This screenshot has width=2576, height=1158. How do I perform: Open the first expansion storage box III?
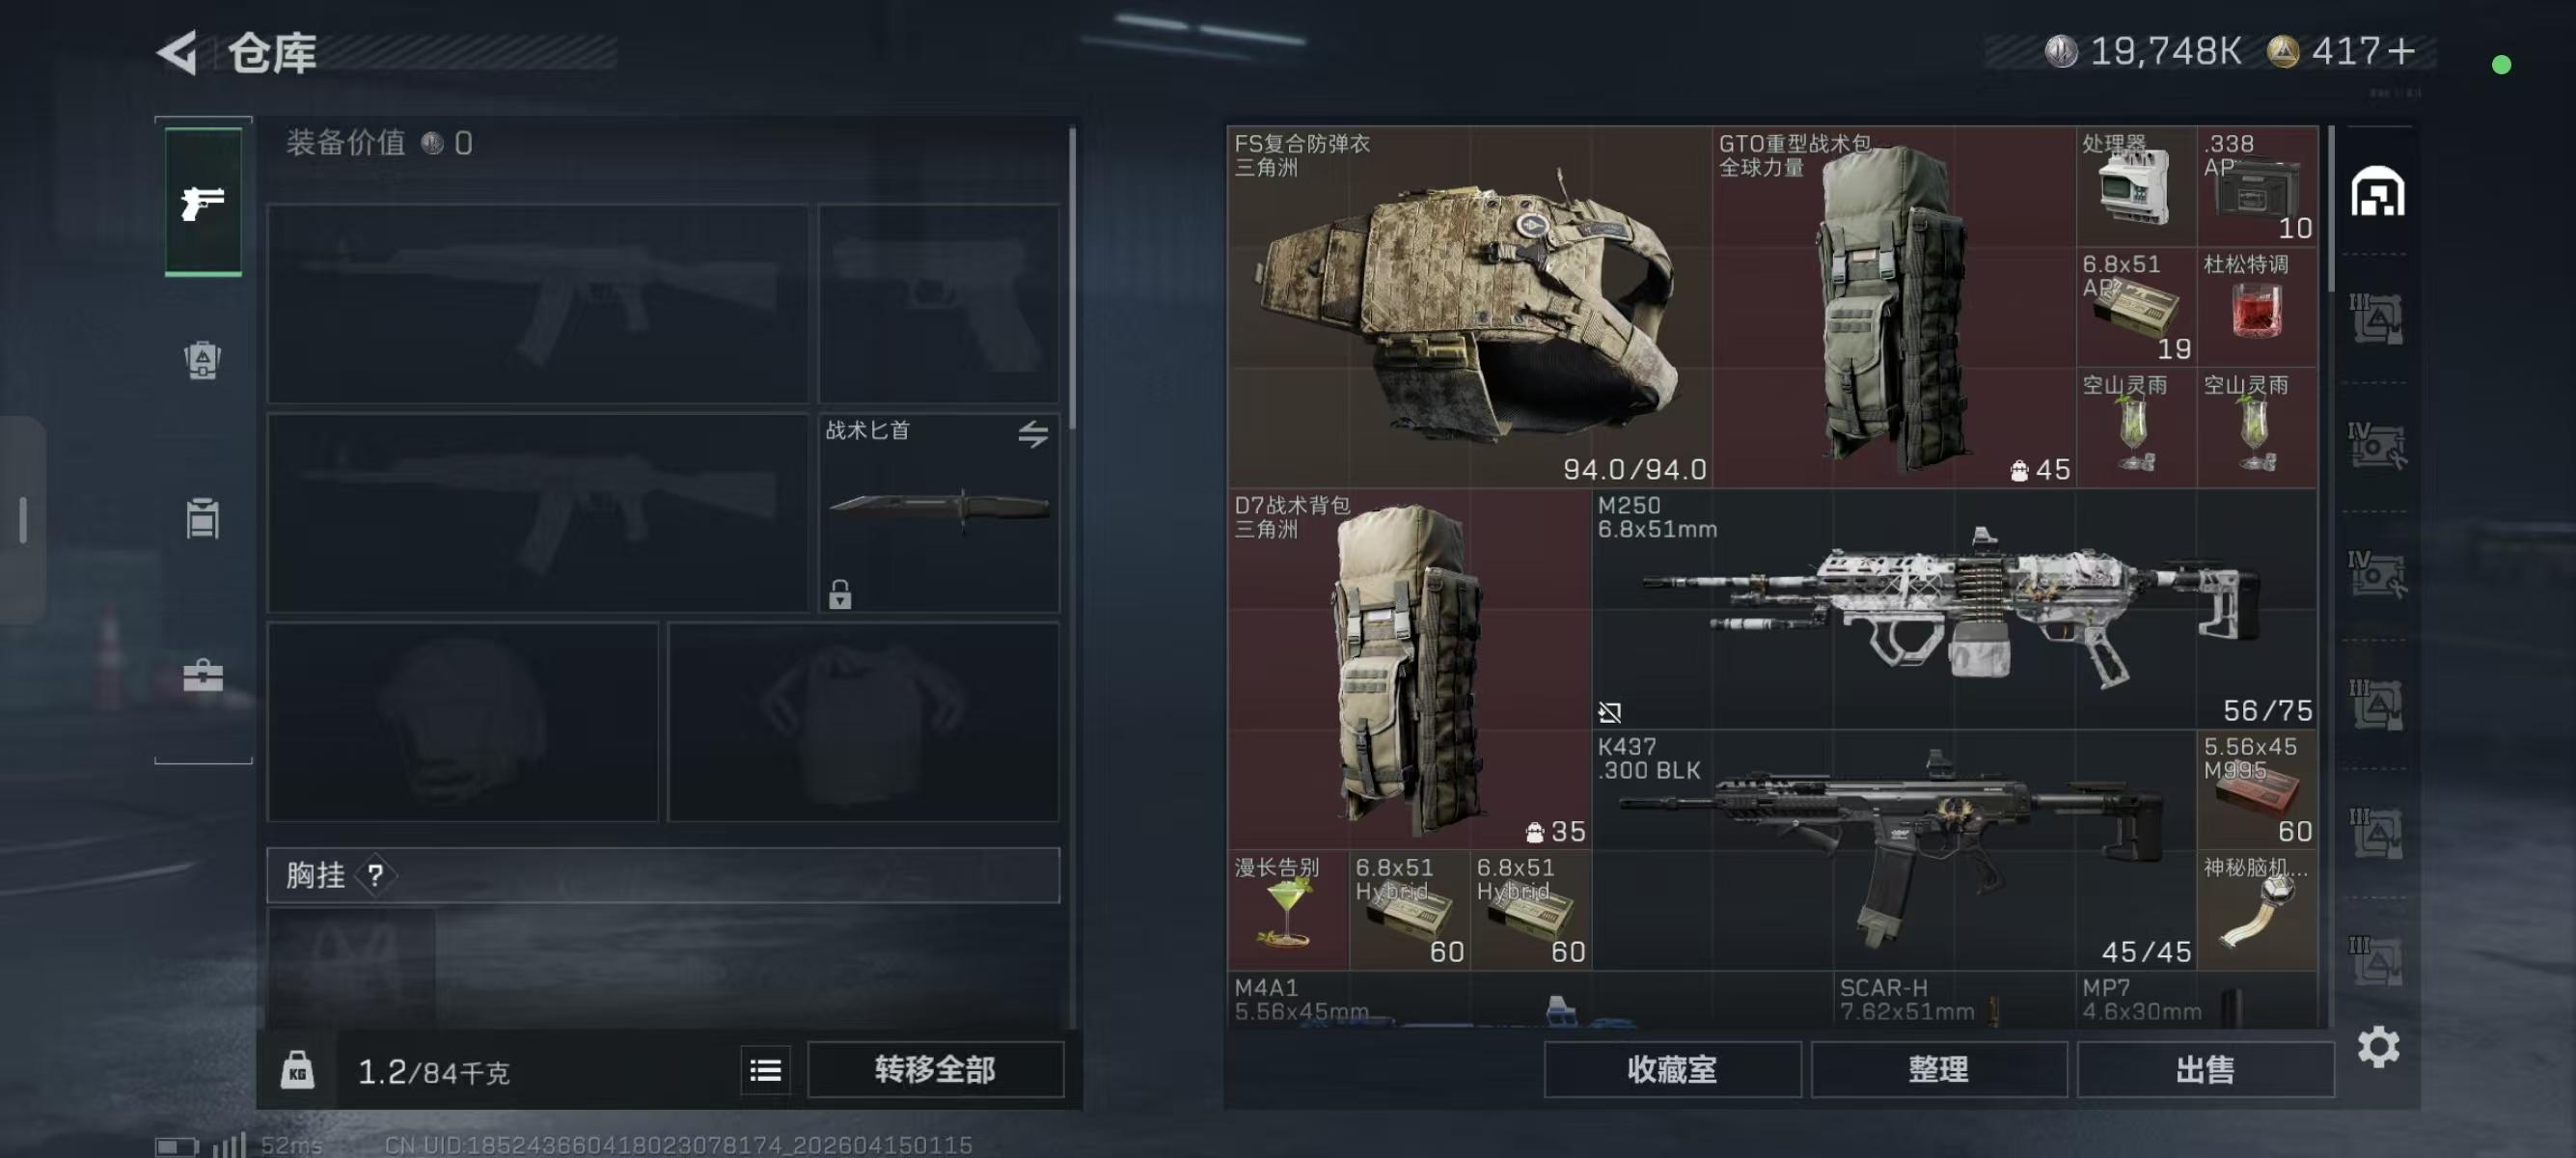click(2376, 318)
